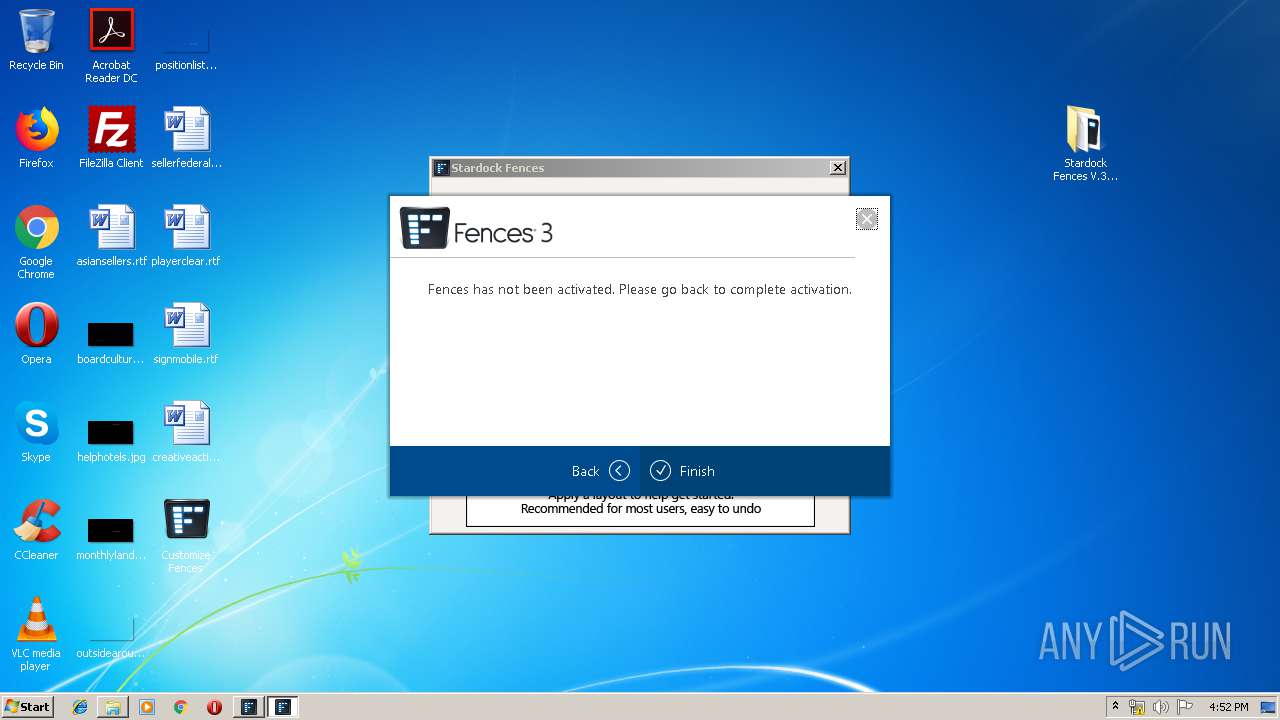Viewport: 1280px width, 720px height.
Task: Open the Windows Start menu
Action: (27, 706)
